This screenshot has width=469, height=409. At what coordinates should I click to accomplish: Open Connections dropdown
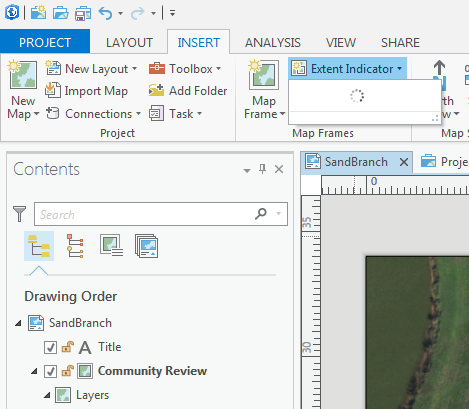pos(93,114)
